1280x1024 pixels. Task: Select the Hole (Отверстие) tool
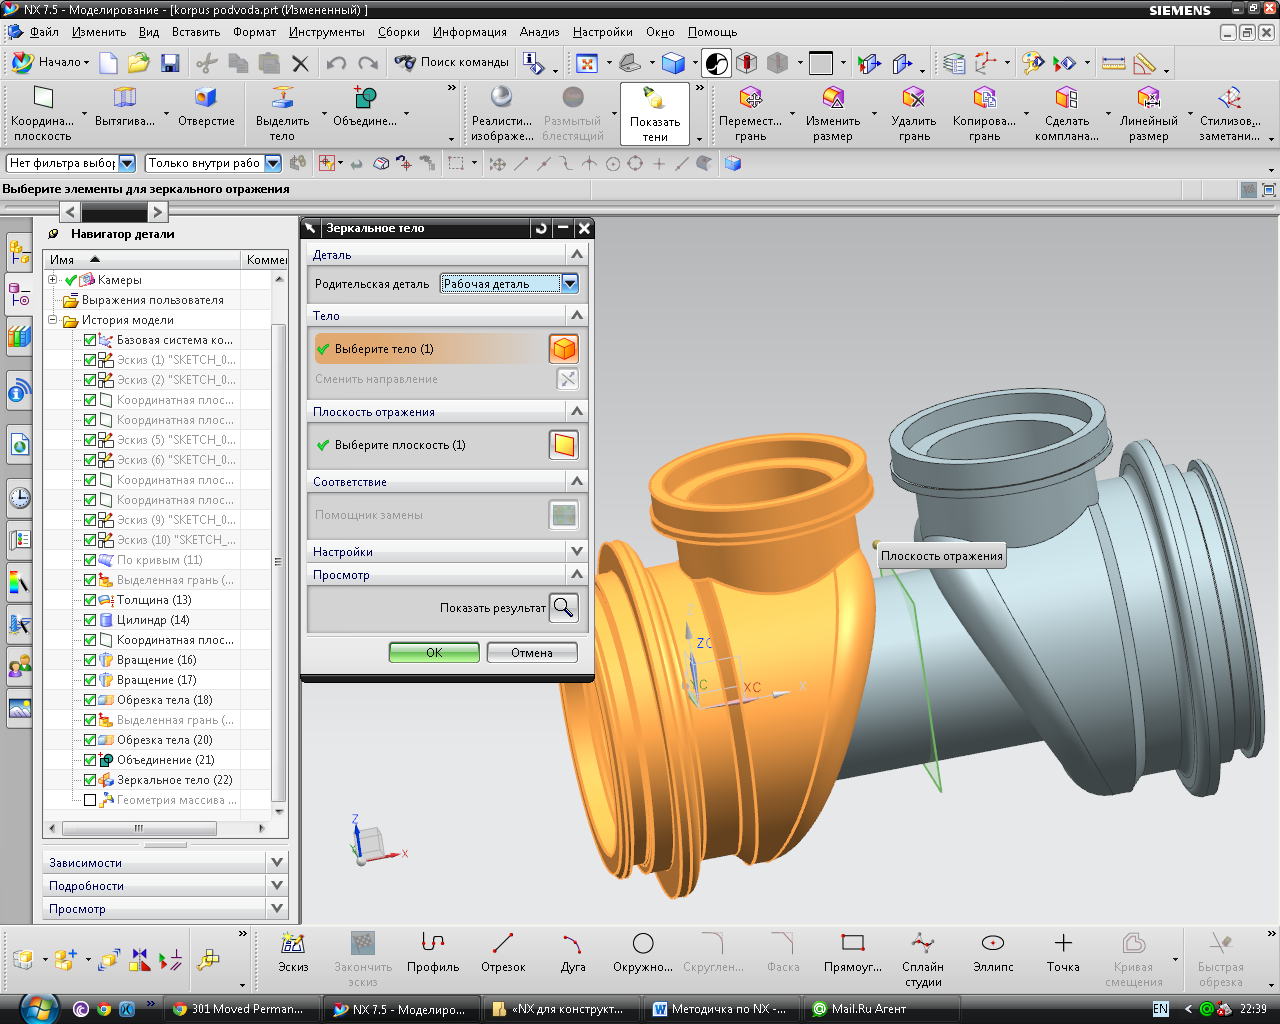point(206,98)
